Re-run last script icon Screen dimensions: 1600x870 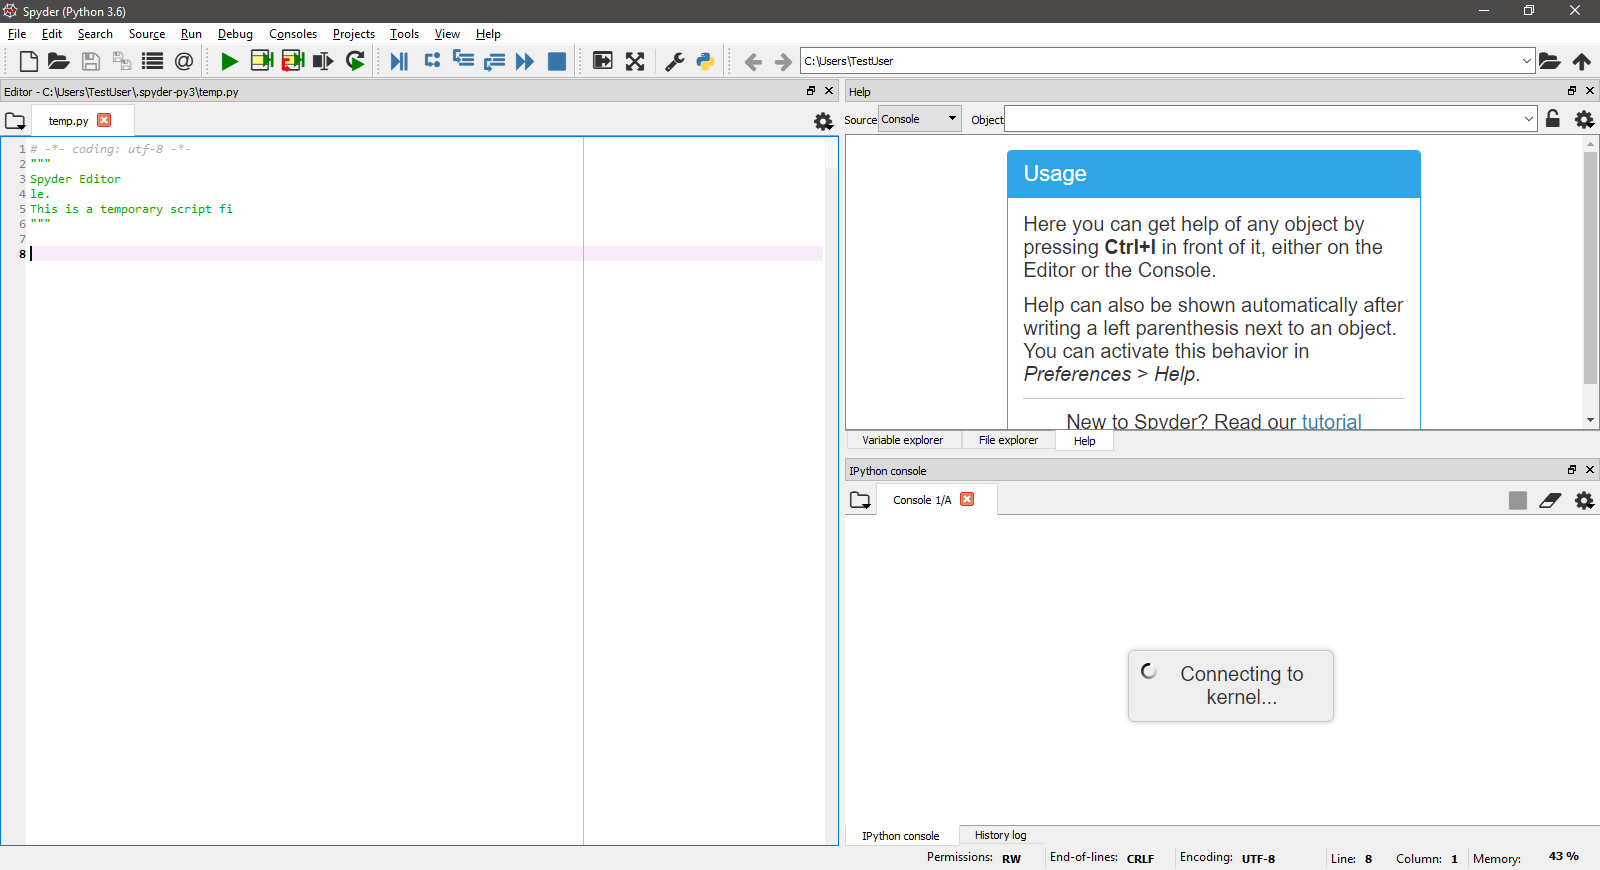click(x=355, y=61)
